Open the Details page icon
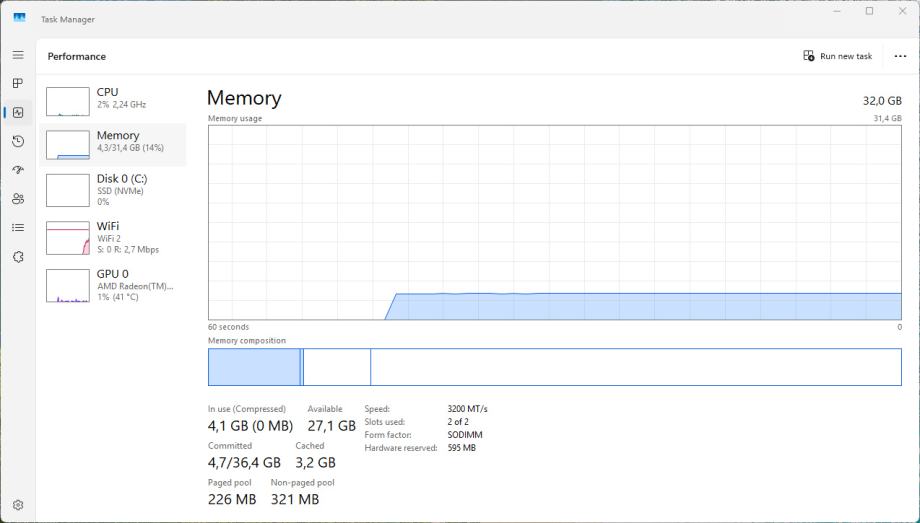Viewport: 920px width, 523px height. [18, 228]
